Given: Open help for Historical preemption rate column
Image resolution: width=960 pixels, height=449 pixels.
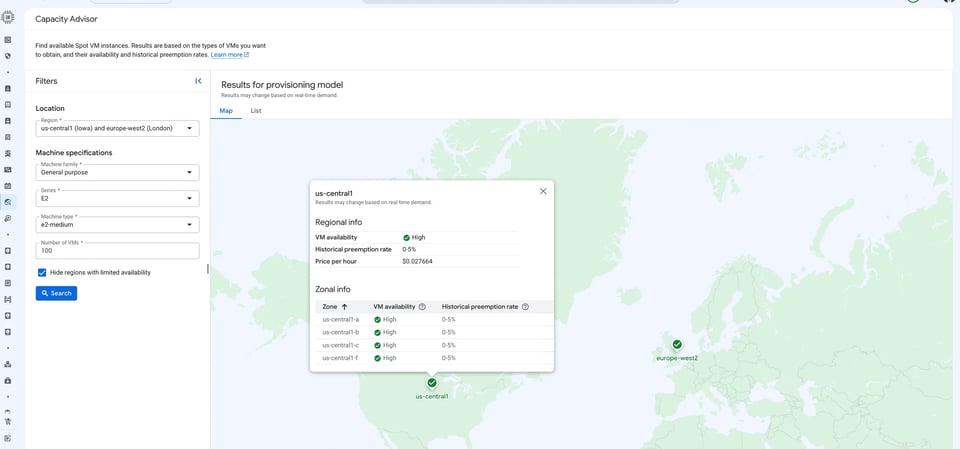Looking at the screenshot, I should pos(525,306).
